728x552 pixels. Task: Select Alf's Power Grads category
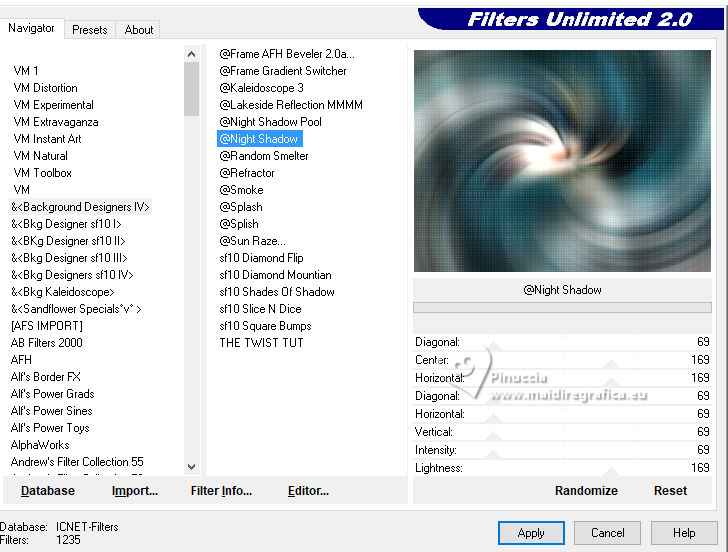point(52,394)
